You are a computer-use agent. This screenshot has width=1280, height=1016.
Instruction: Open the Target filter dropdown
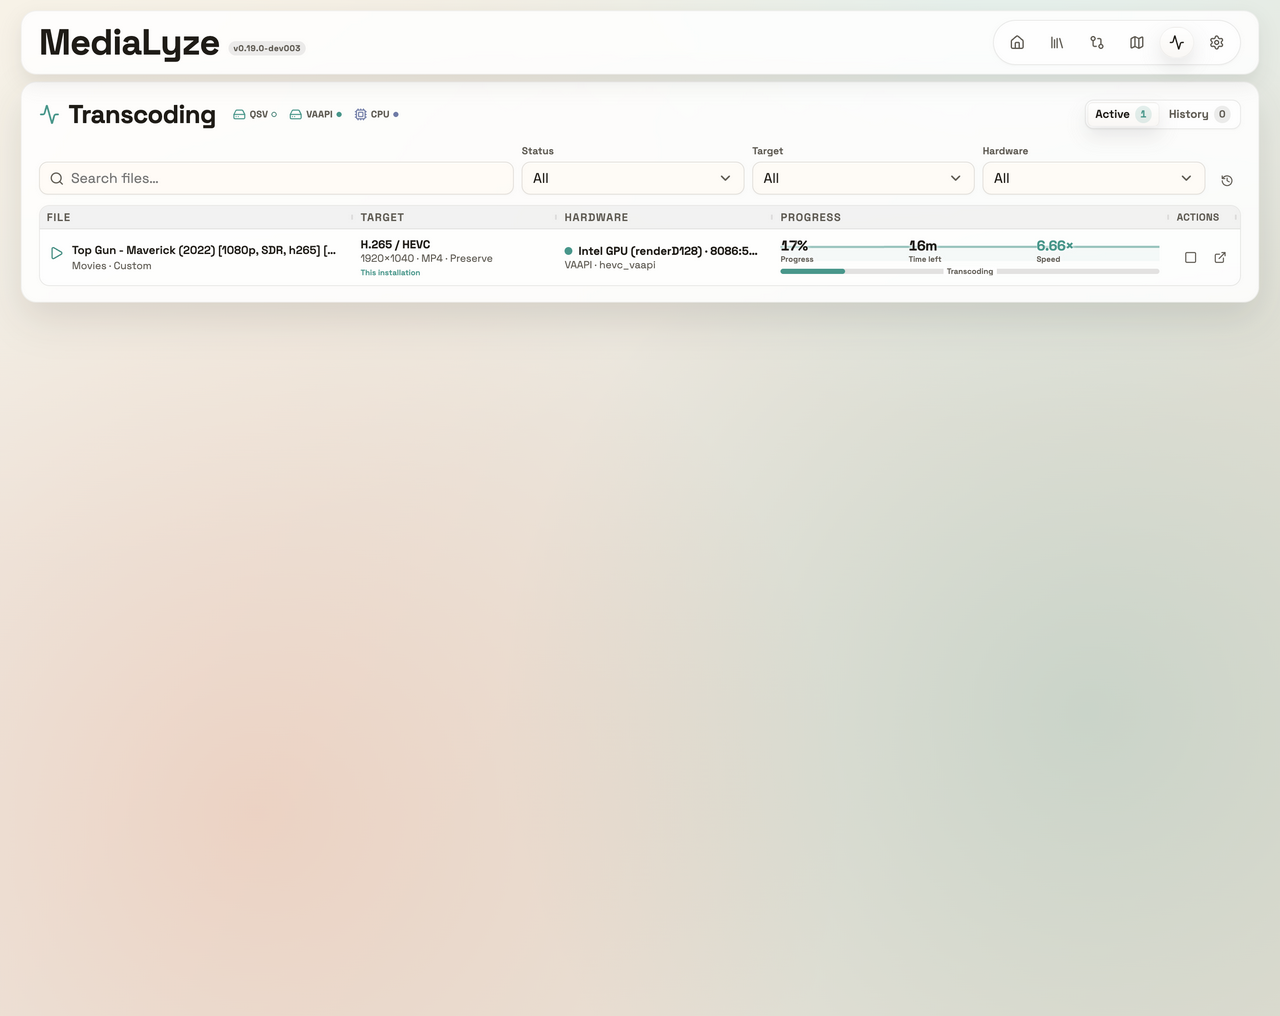pyautogui.click(x=863, y=179)
